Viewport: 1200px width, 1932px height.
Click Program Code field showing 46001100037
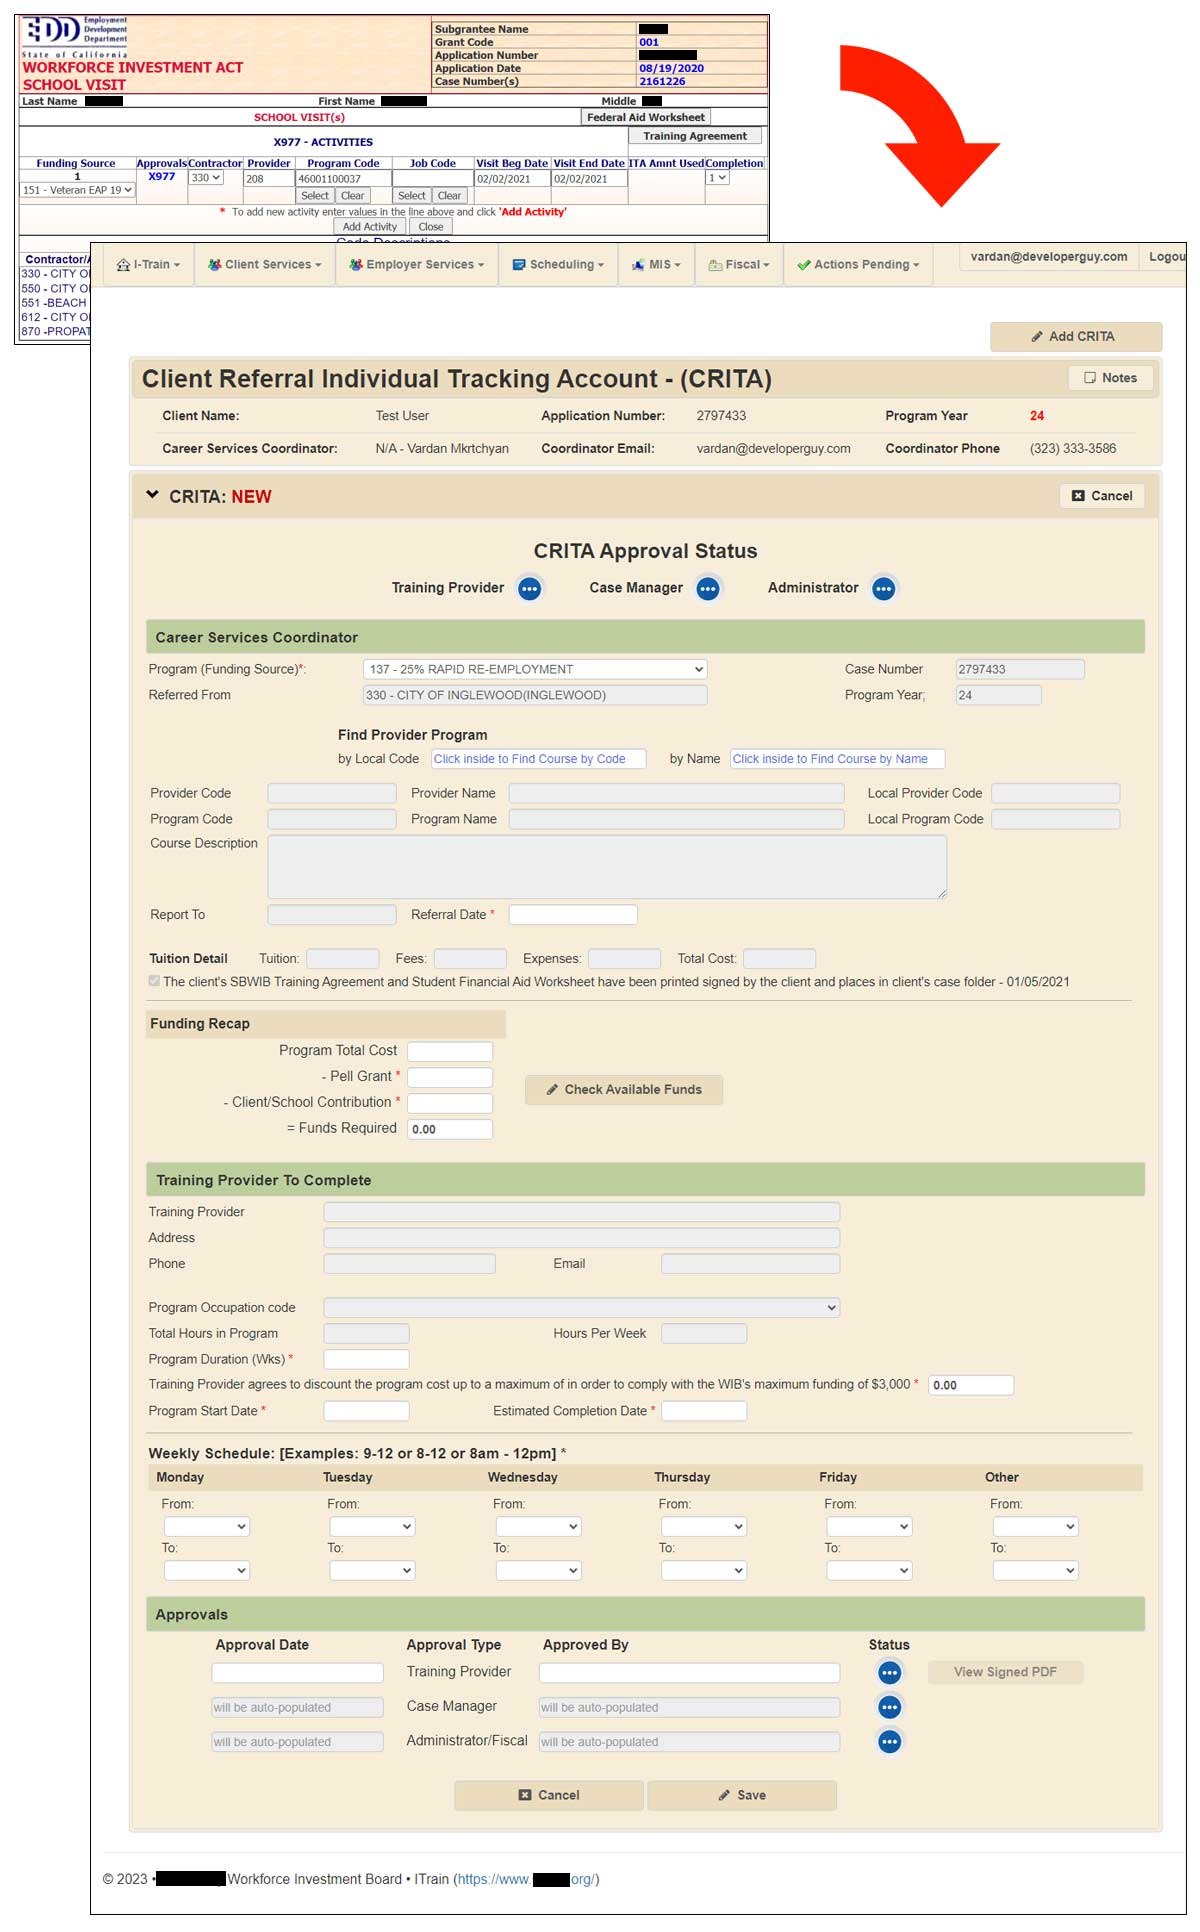tap(343, 179)
